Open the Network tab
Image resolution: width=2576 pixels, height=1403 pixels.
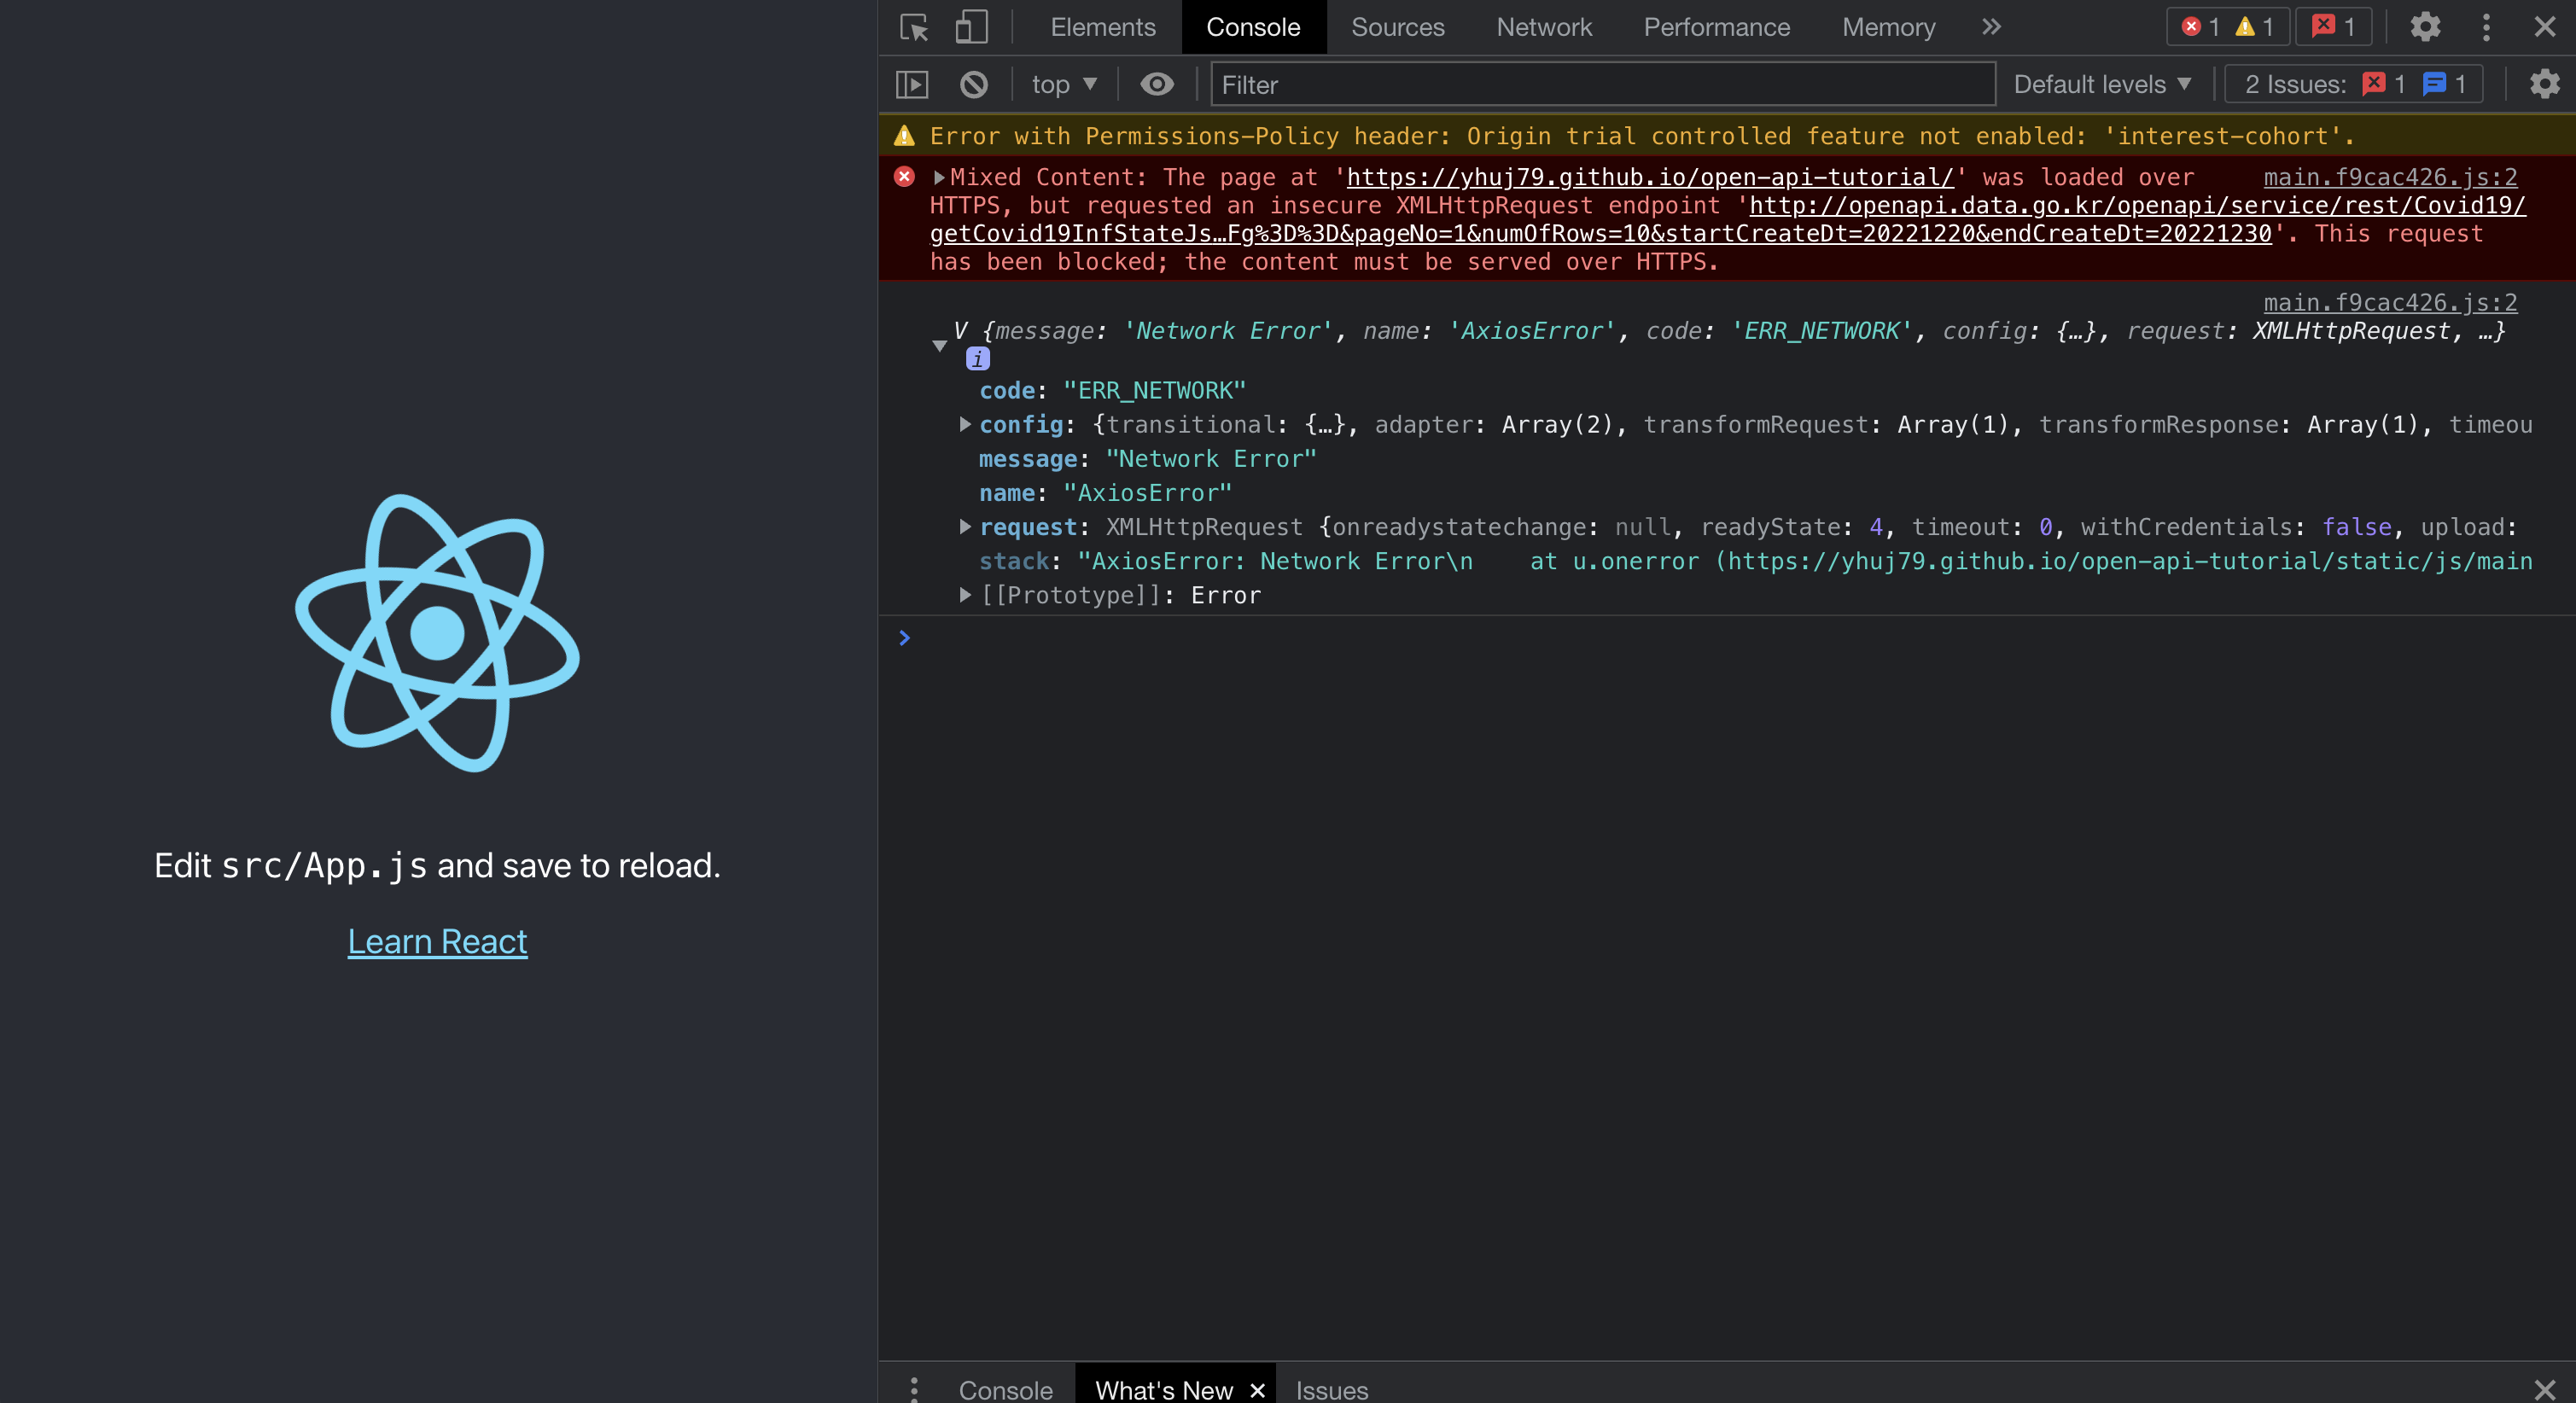[1543, 27]
